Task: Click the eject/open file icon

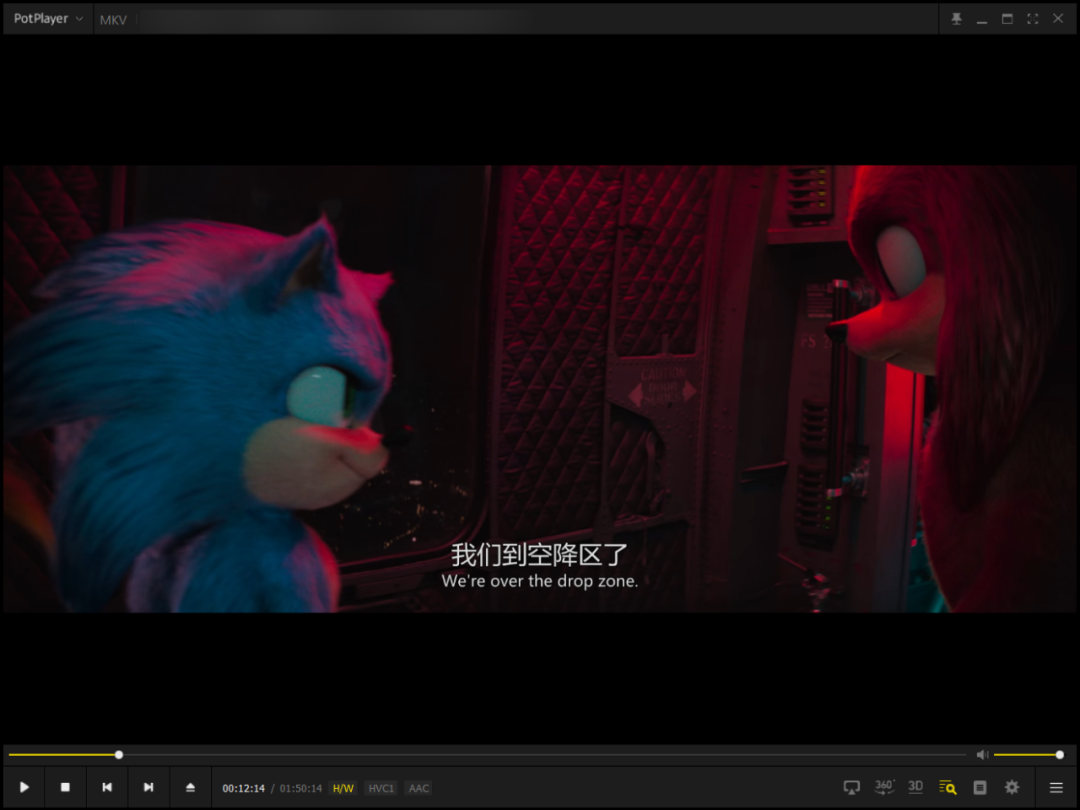Action: (190, 787)
